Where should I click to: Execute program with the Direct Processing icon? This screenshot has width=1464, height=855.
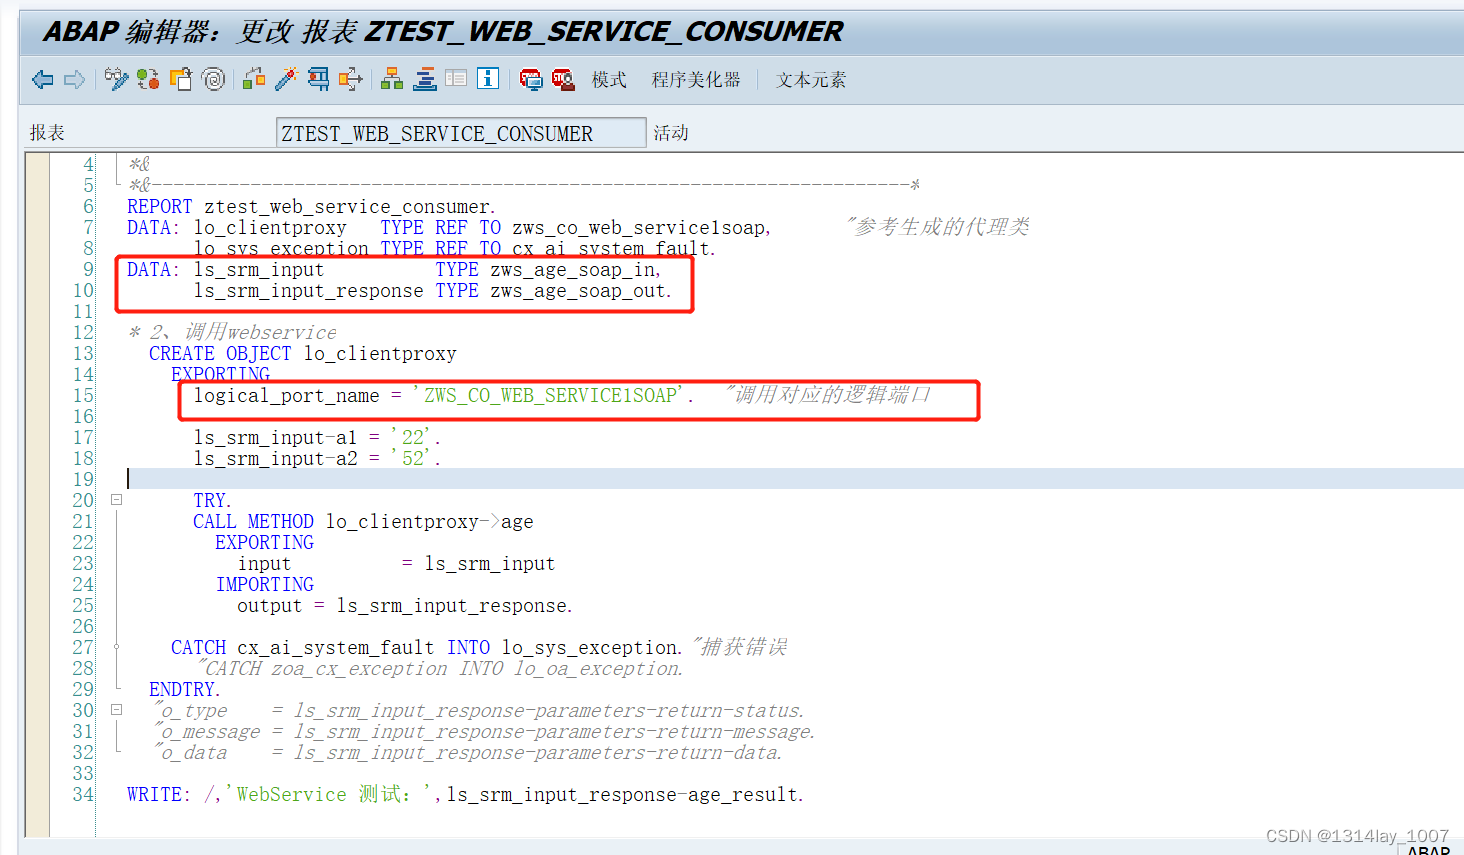pyautogui.click(x=319, y=79)
